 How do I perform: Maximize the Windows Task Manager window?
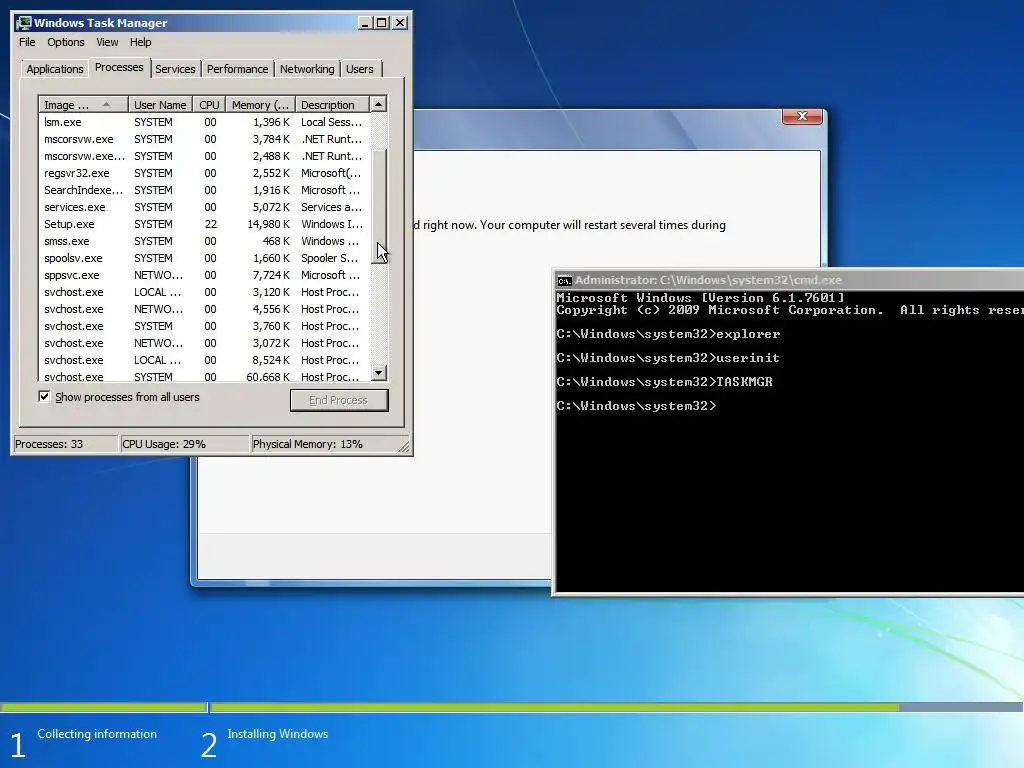coord(382,23)
